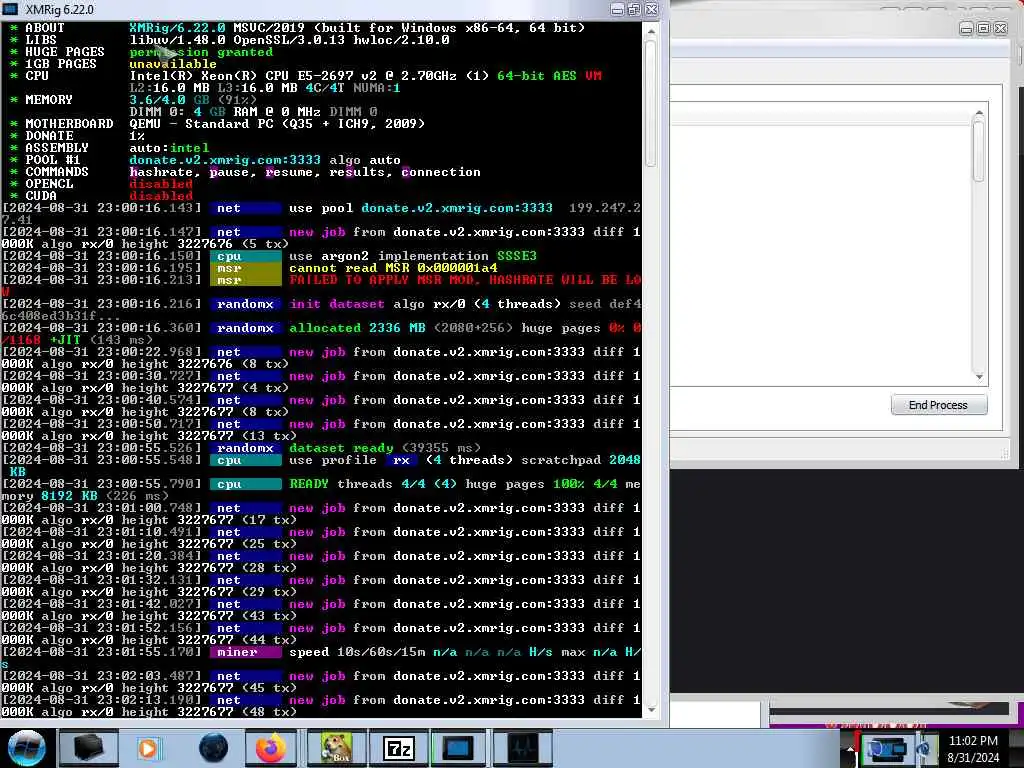Image resolution: width=1024 pixels, height=768 pixels.
Task: Click the background window list scroll-up arrow
Action: pos(978,114)
